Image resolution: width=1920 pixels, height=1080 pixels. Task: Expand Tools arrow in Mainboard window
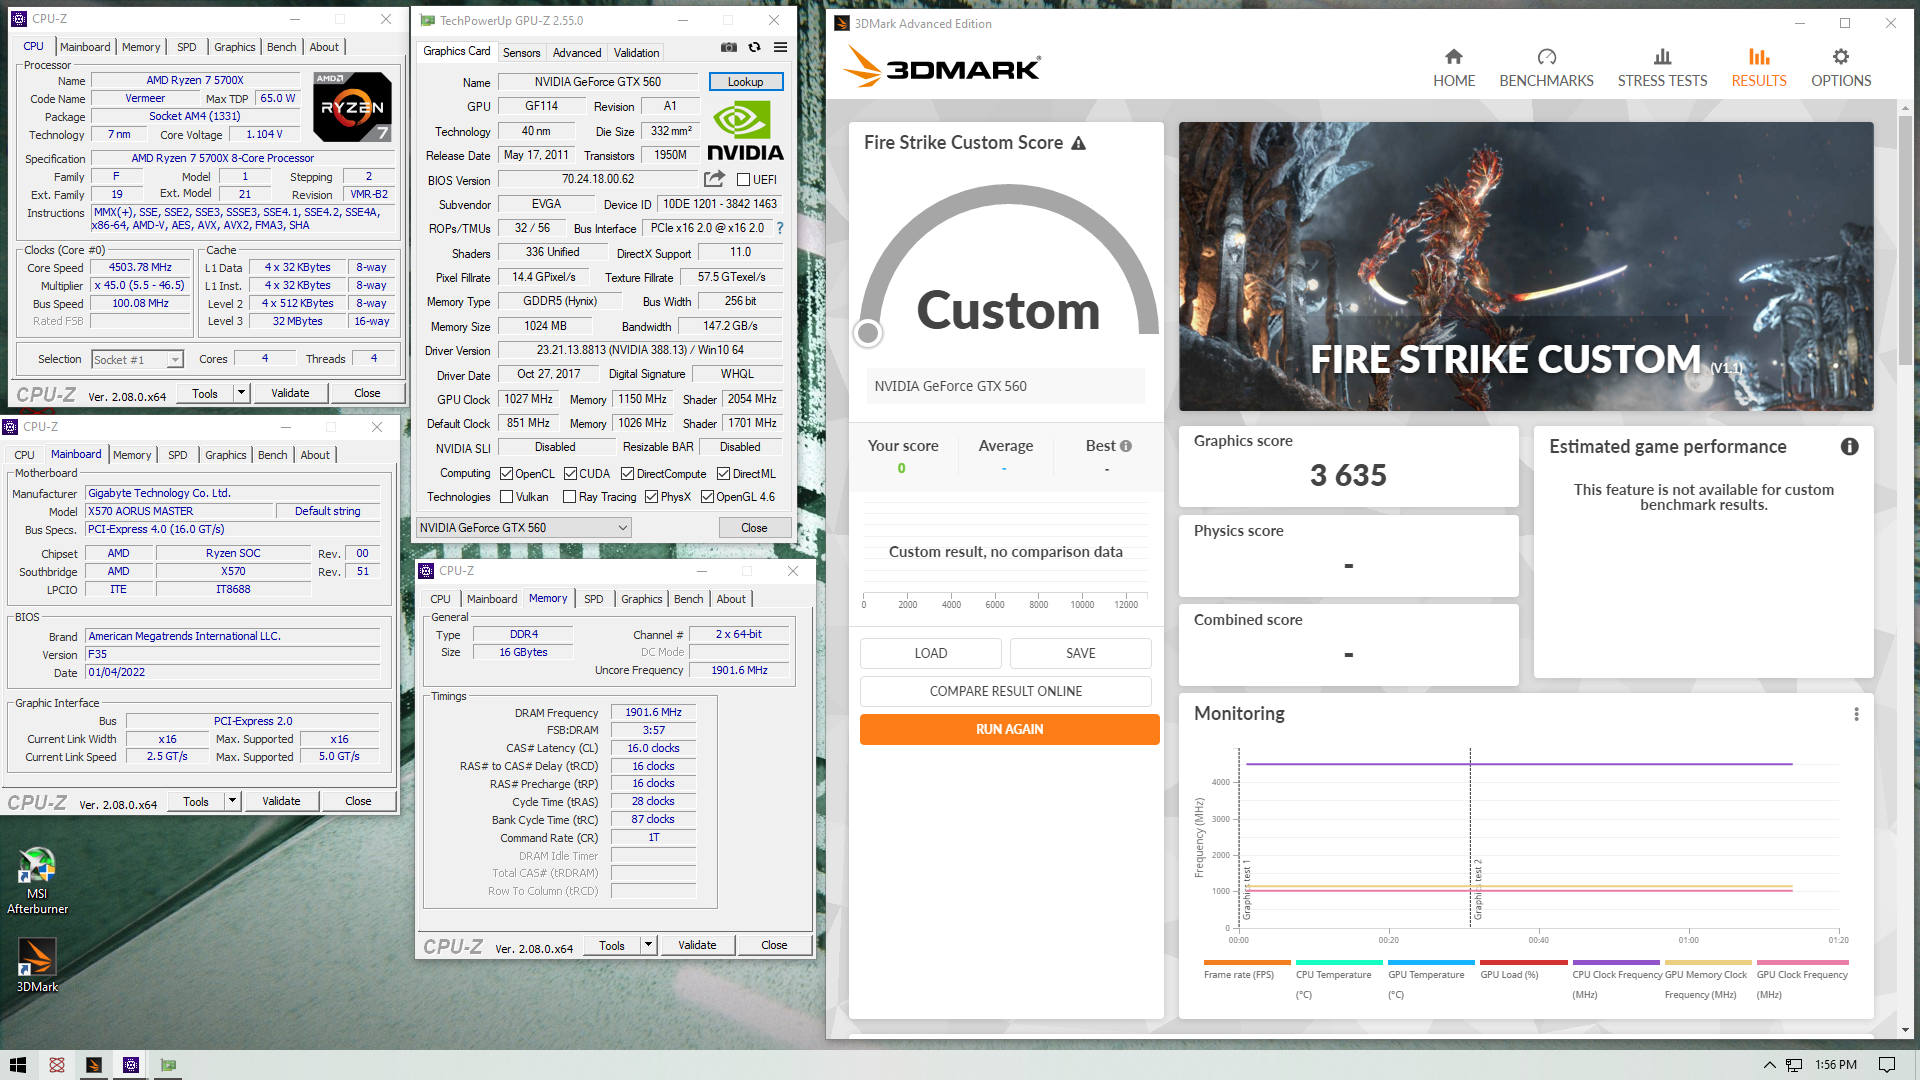click(x=232, y=801)
